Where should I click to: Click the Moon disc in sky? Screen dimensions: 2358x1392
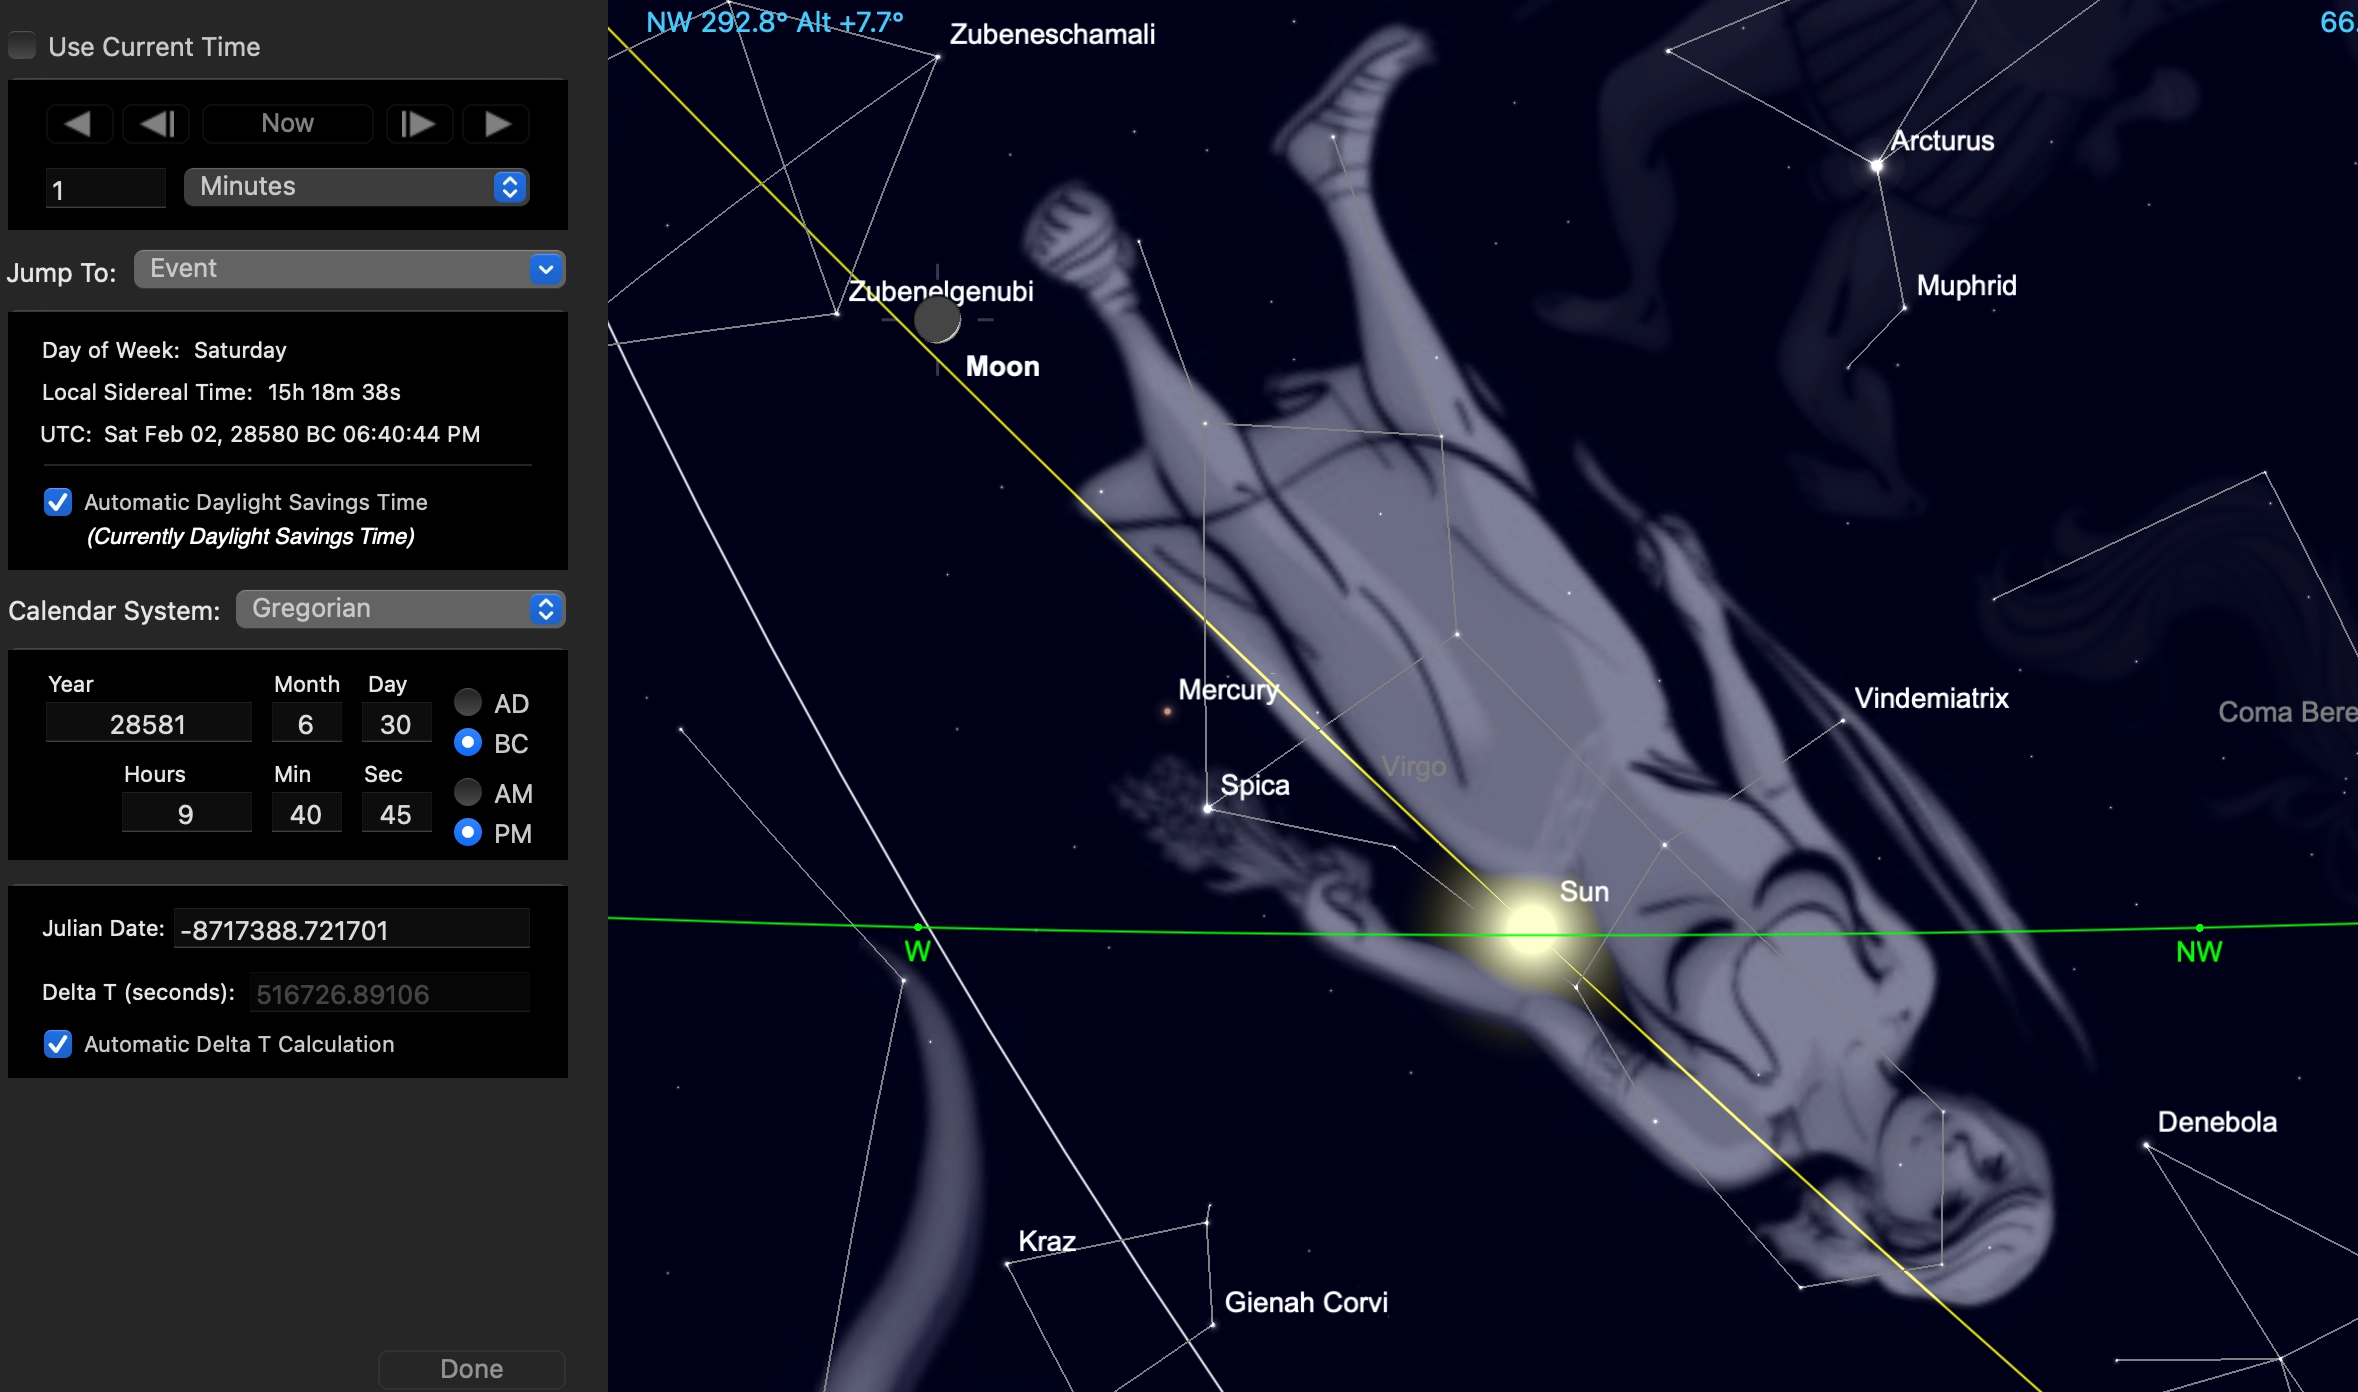click(x=937, y=320)
